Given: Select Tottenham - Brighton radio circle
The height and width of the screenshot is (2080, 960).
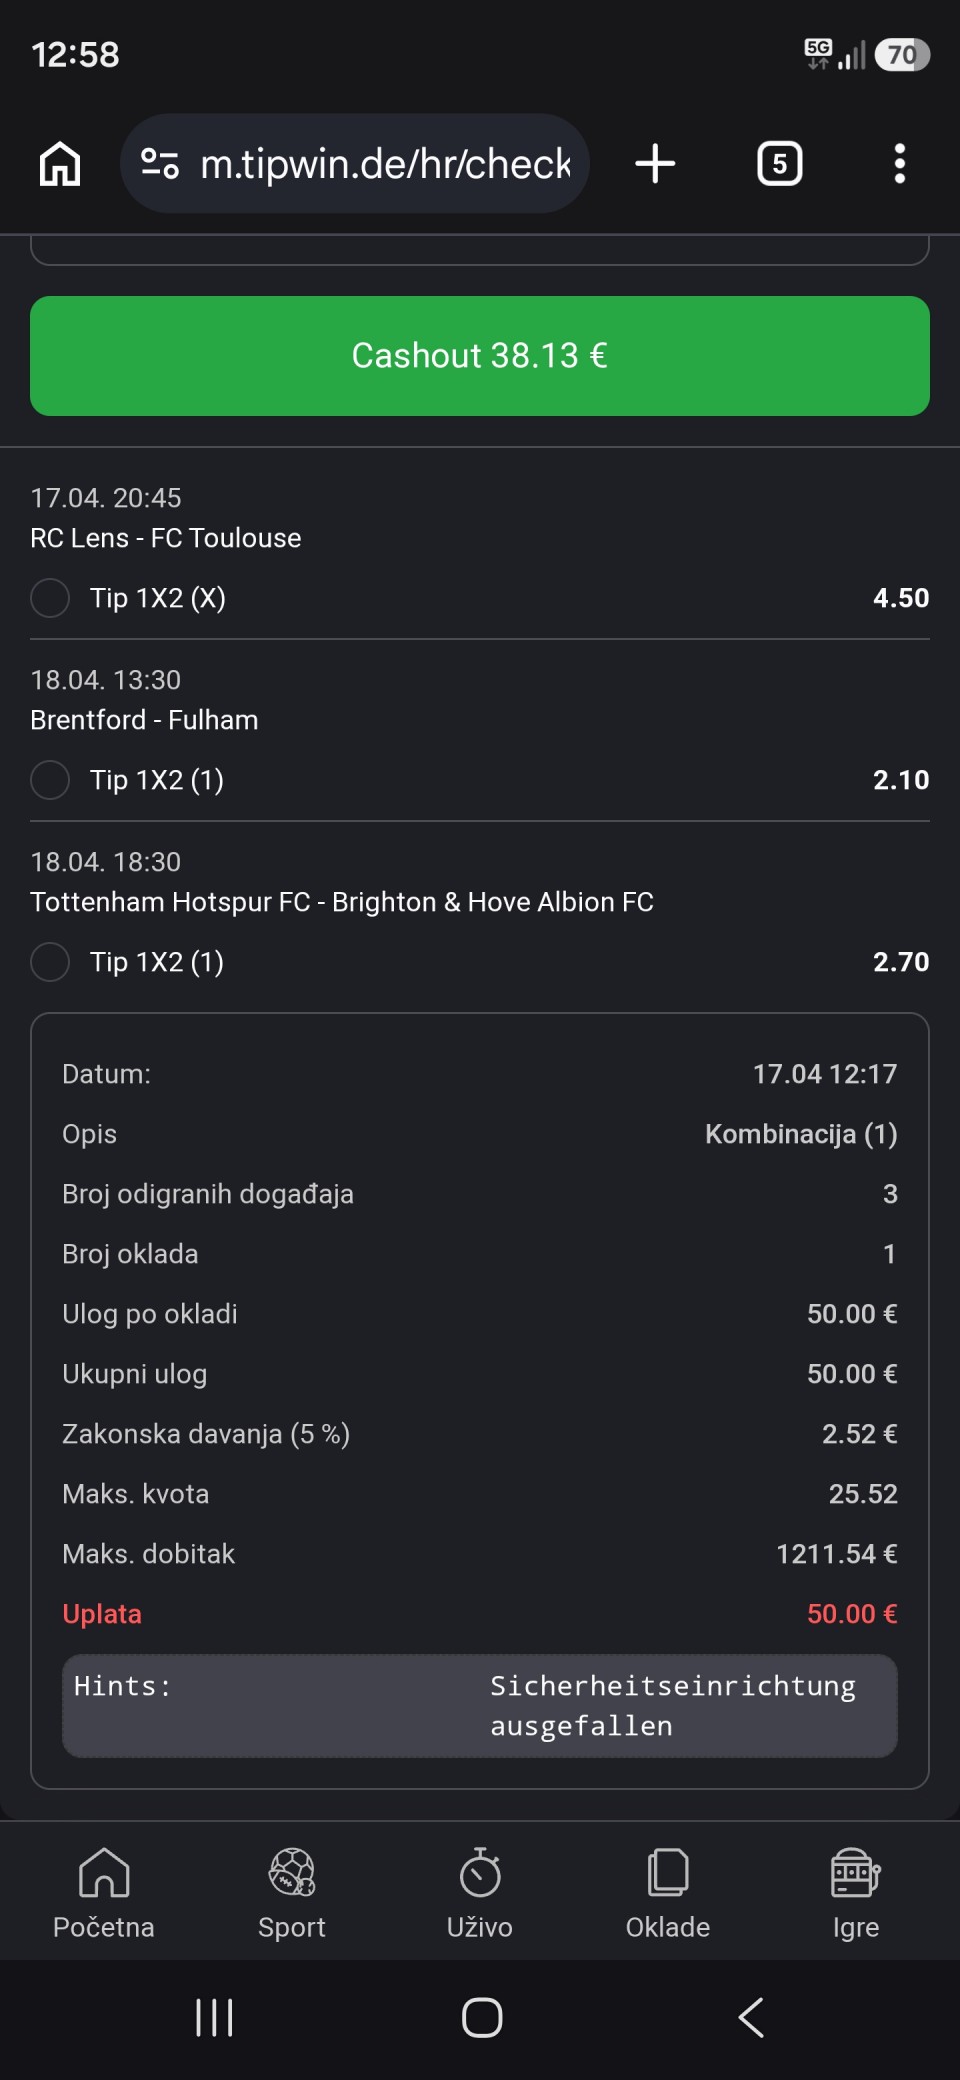Looking at the screenshot, I should click(x=50, y=962).
